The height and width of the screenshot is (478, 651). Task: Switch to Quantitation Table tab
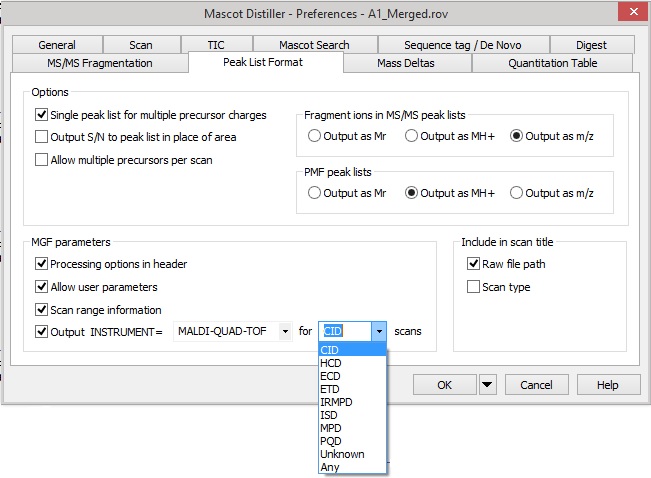553,63
